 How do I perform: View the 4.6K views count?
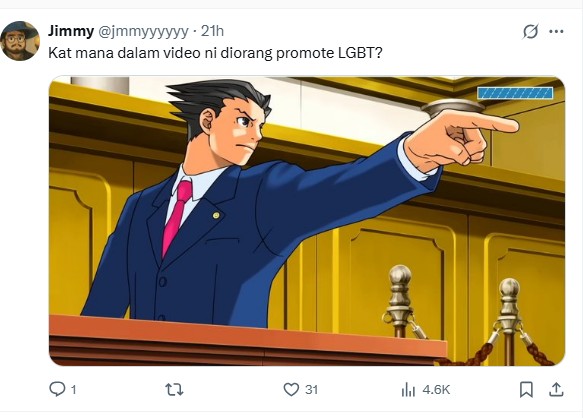436,390
